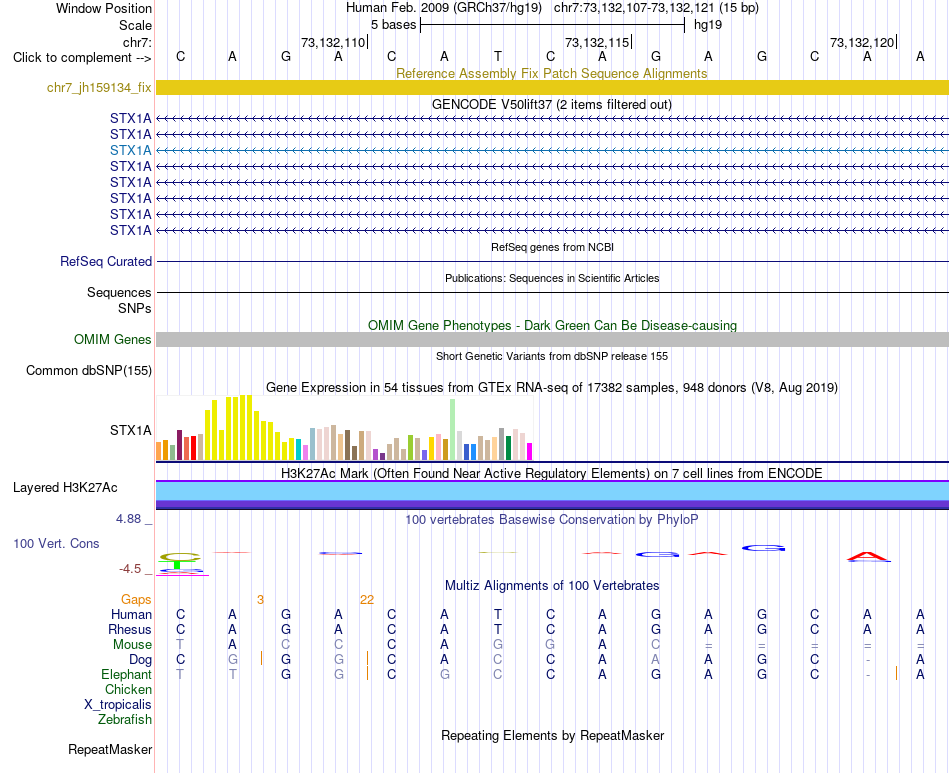
Task: Click '100 vertebrates Basewise Conservation by PhyloP' title
Action: click(x=551, y=519)
